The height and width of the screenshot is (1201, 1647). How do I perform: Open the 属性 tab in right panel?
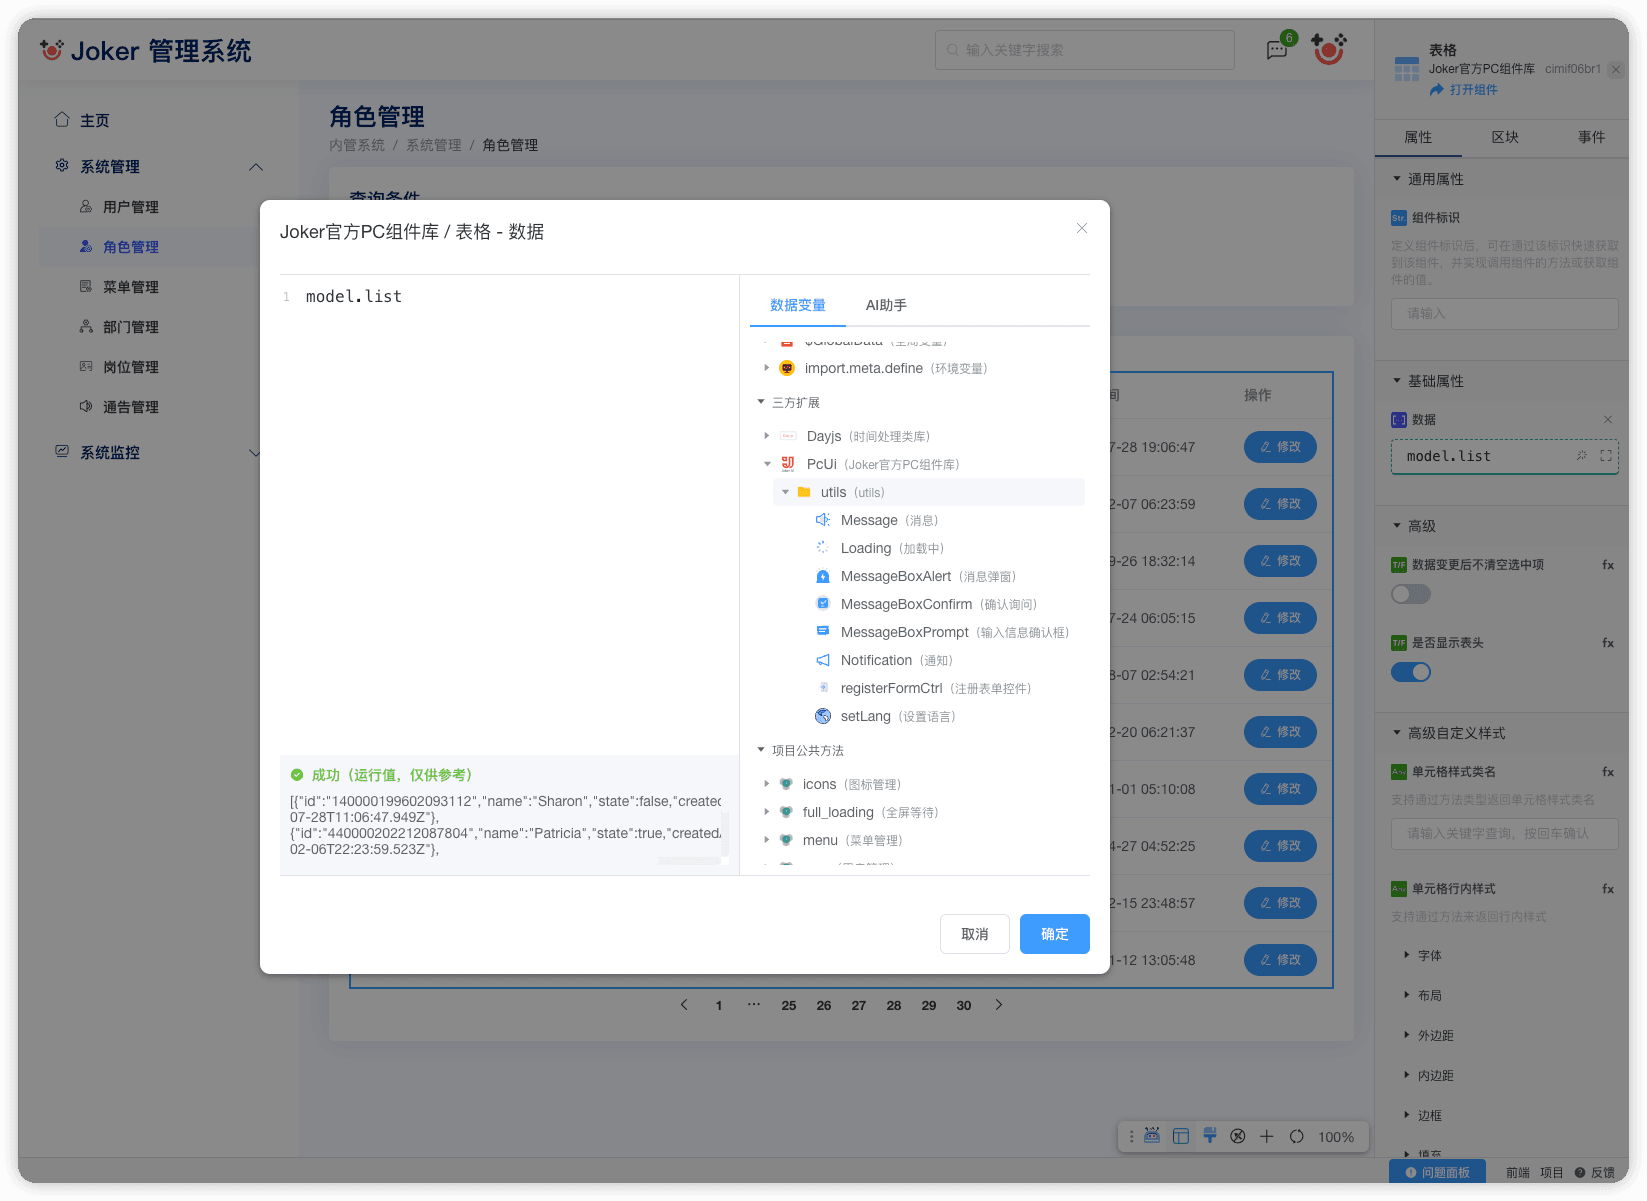[x=1418, y=137]
